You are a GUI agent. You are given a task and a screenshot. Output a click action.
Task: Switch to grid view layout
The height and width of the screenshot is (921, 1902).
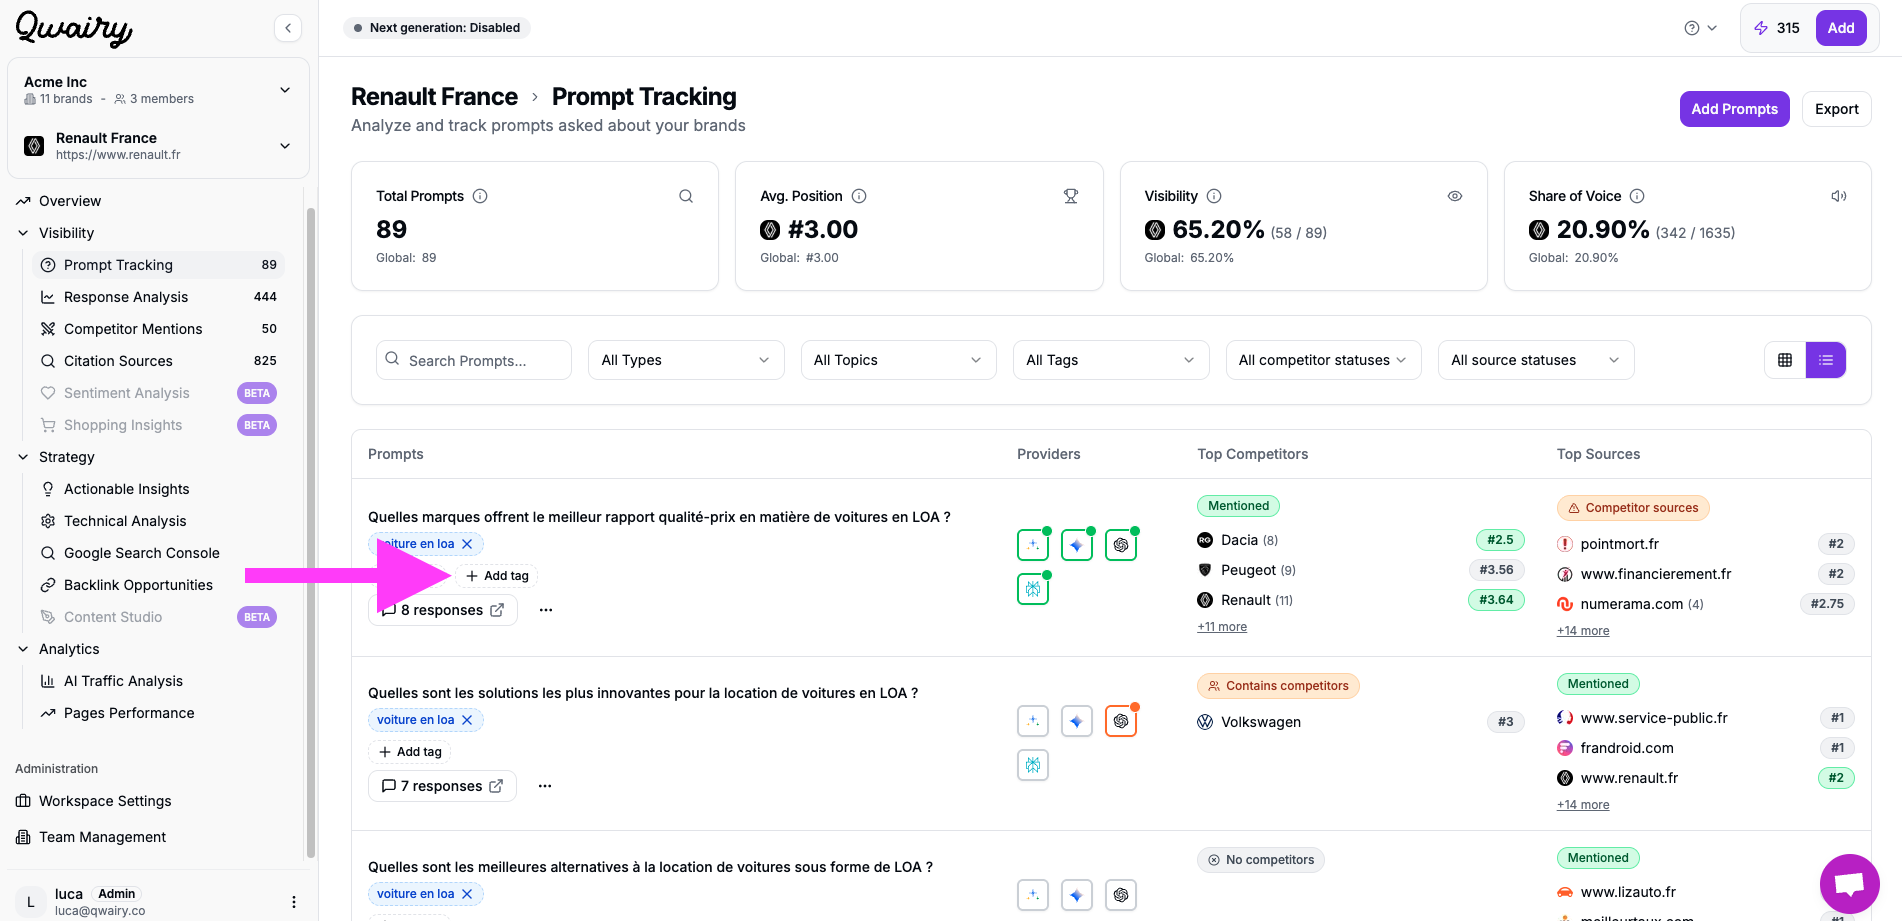click(x=1785, y=360)
